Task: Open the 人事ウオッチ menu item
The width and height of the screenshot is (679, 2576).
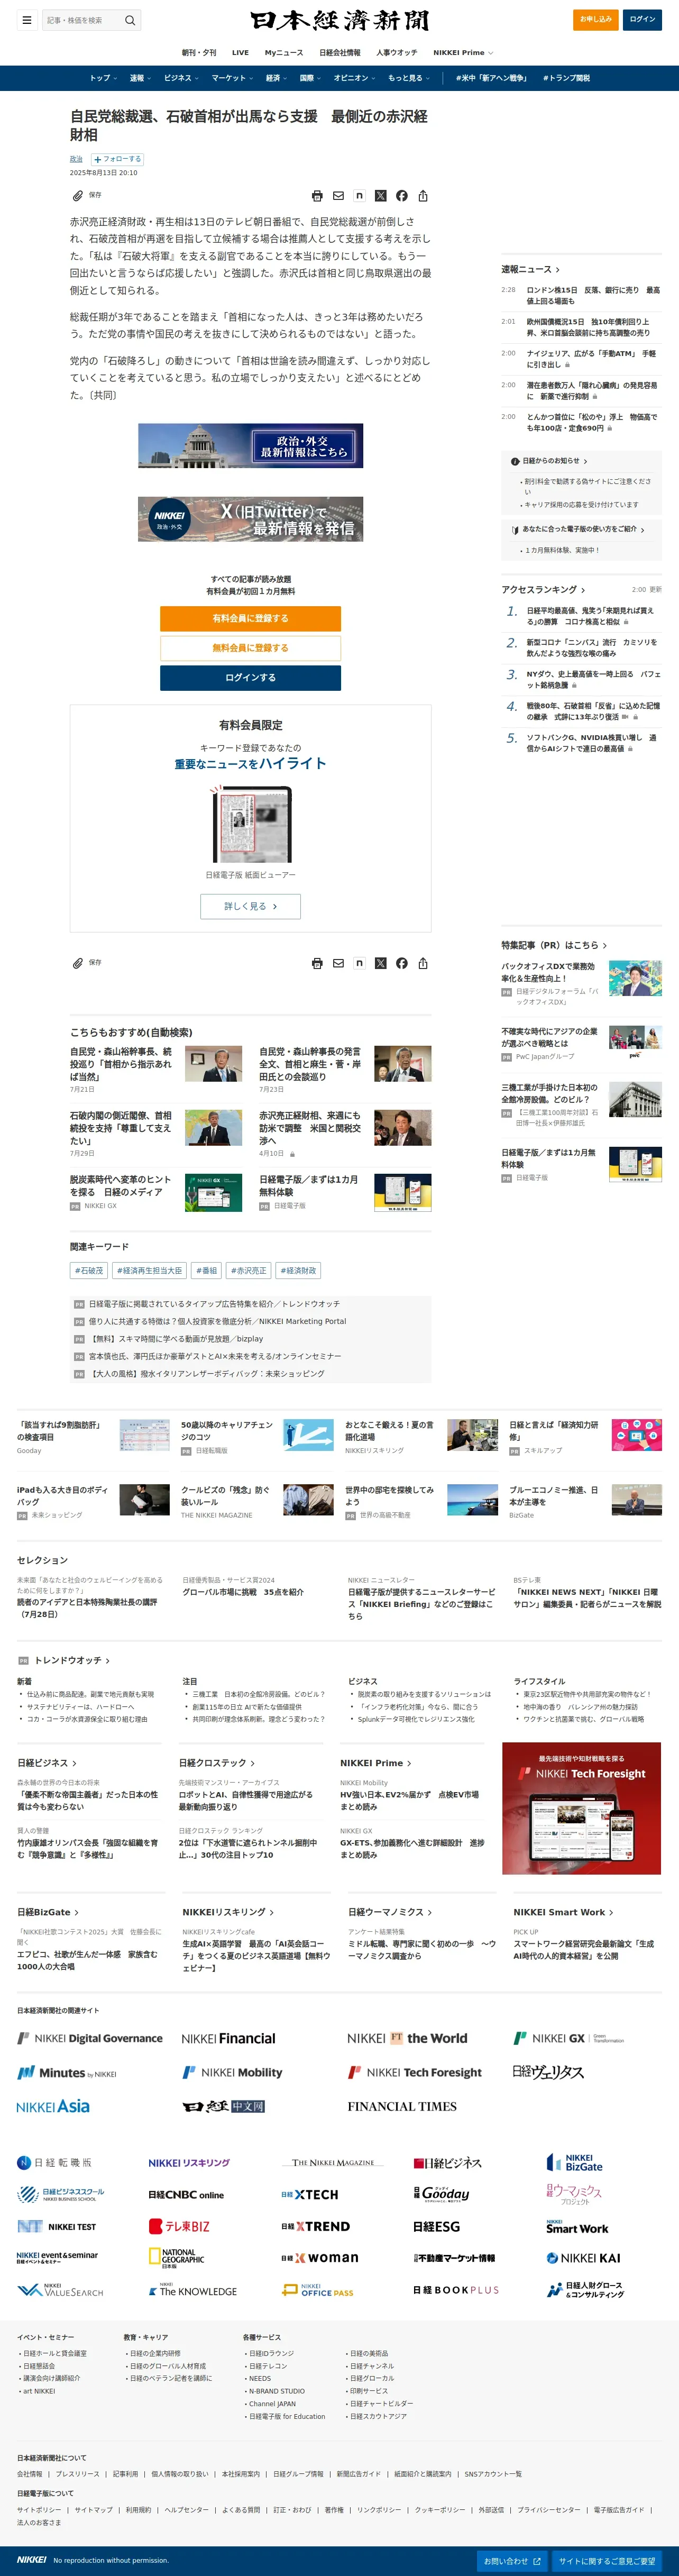Action: pyautogui.click(x=397, y=52)
